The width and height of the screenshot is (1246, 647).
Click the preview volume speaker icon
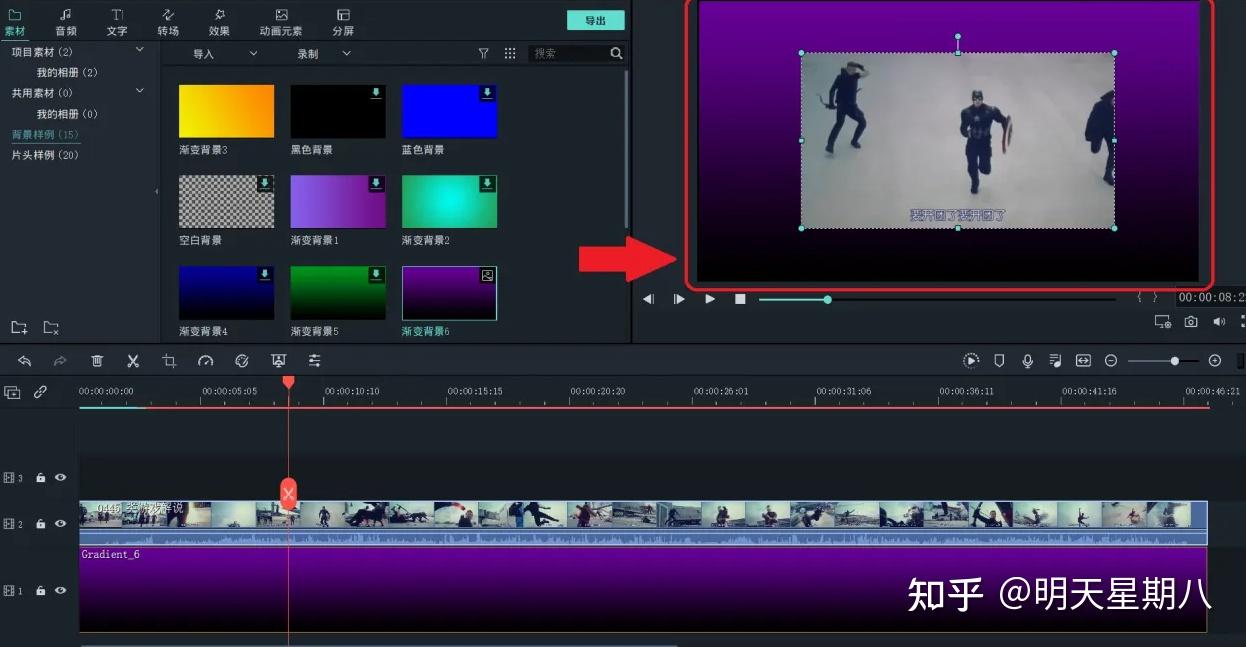pyautogui.click(x=1219, y=322)
